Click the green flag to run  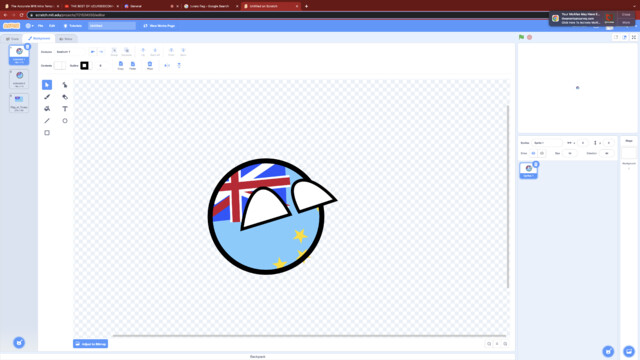pos(521,37)
